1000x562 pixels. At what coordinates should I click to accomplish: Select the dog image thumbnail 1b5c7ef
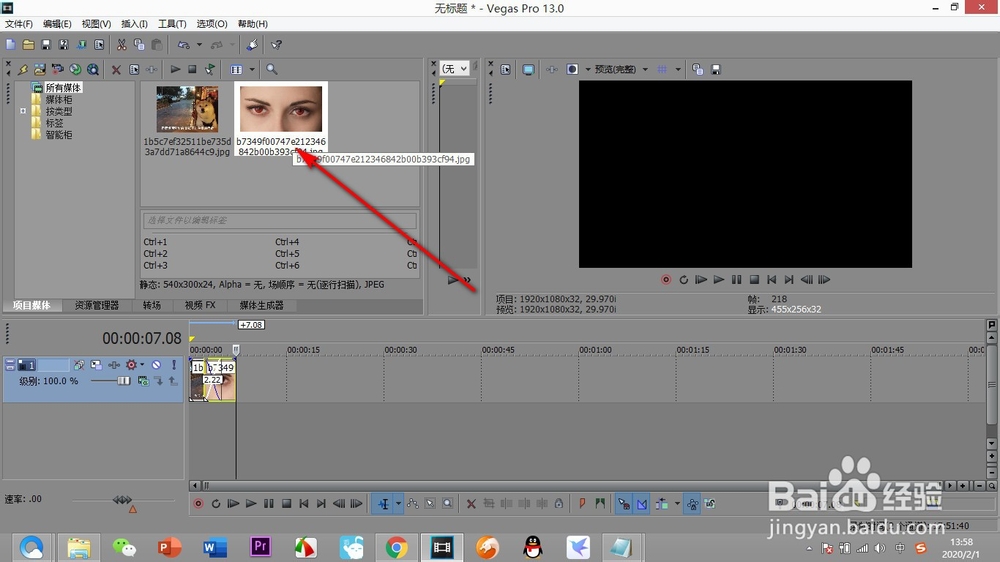pyautogui.click(x=188, y=110)
